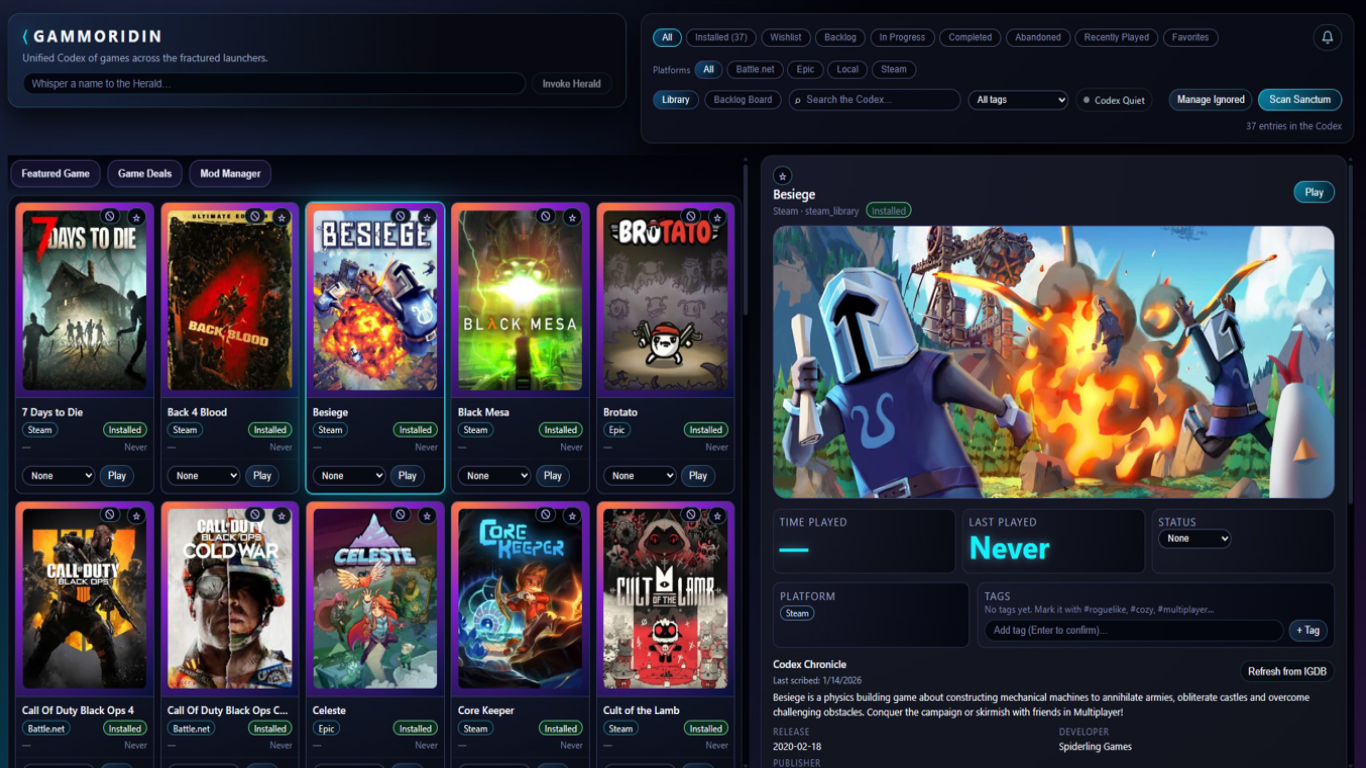This screenshot has height=768, width=1366.
Task: Ignore Back 4 Blood using the ban icon
Action: (x=255, y=216)
